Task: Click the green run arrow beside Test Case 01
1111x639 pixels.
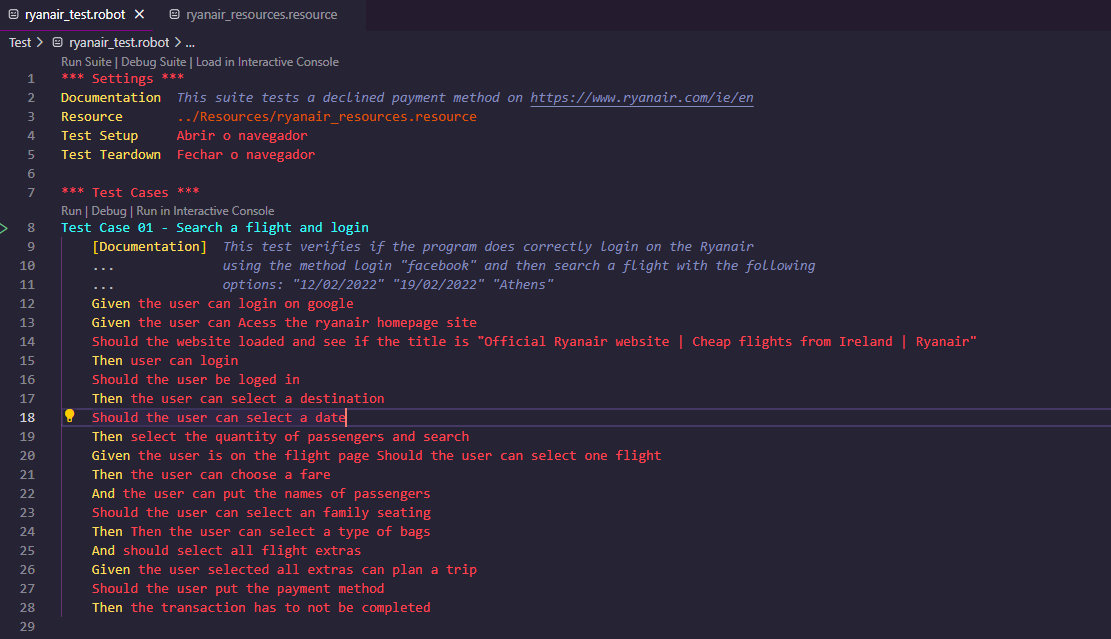Action: point(5,228)
